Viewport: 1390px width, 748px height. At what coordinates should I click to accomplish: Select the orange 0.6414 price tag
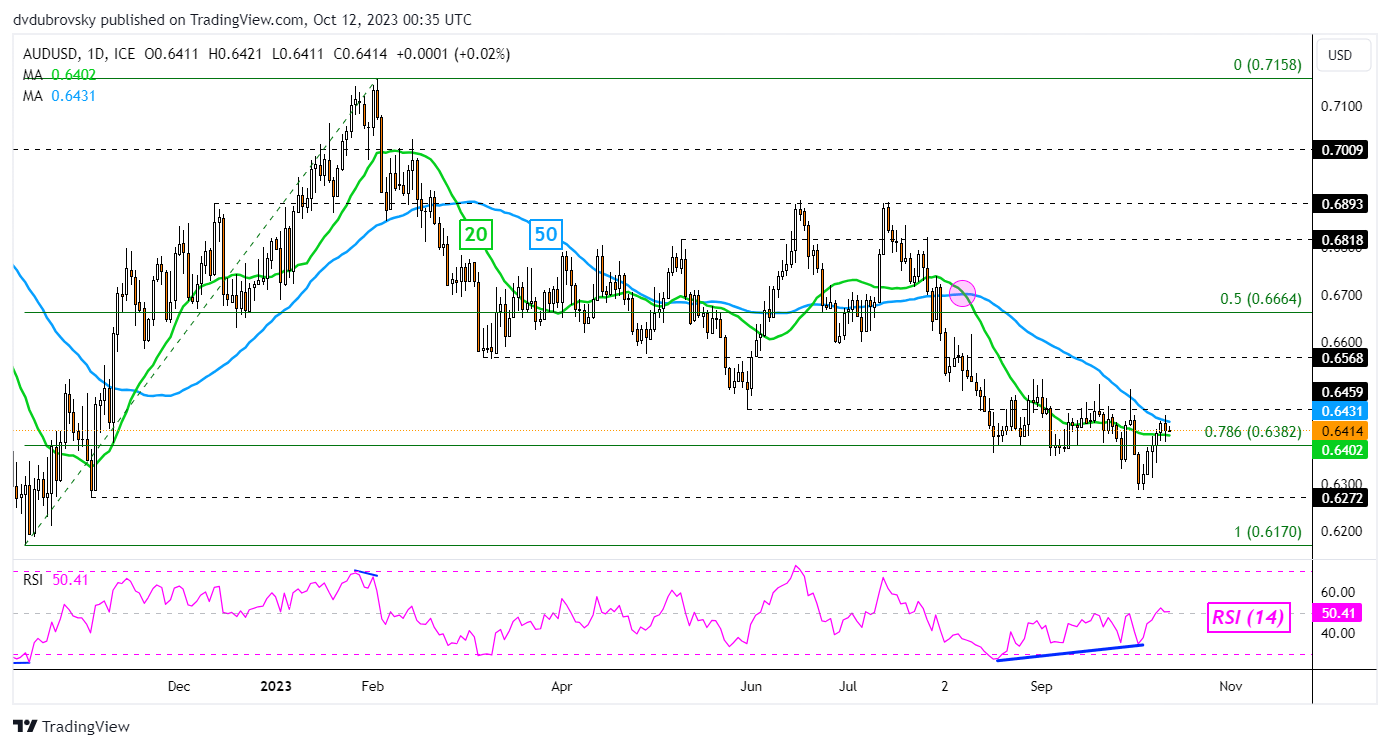(1338, 431)
